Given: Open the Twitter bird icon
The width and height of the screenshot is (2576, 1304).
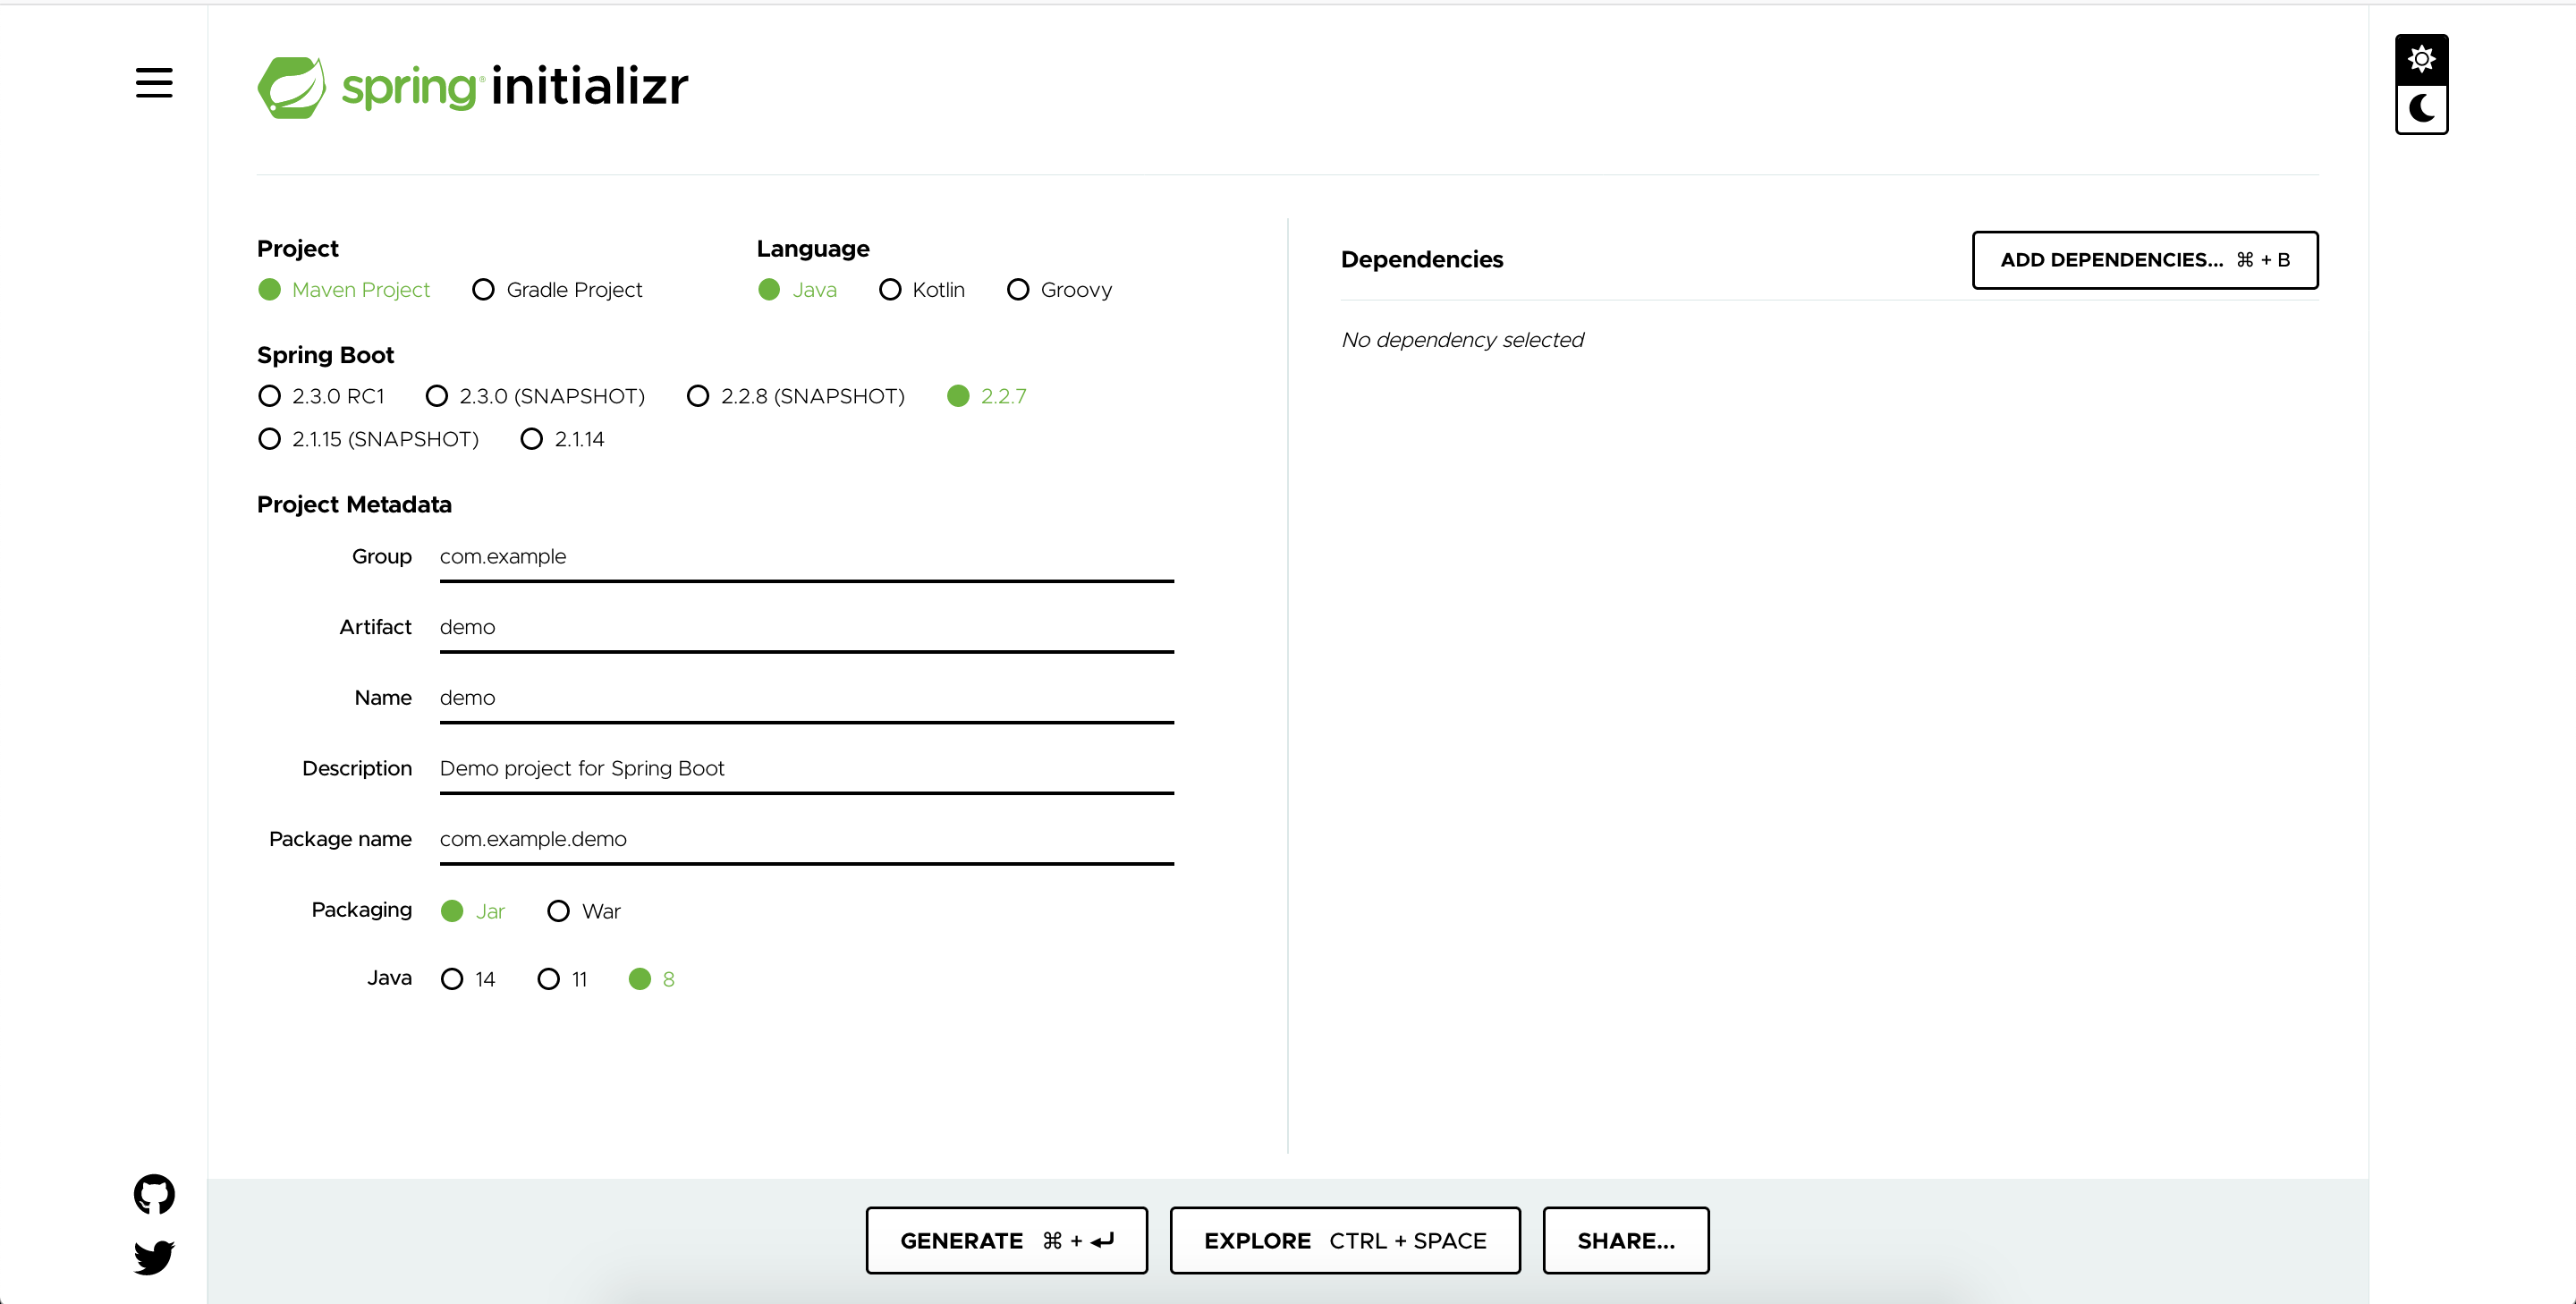Looking at the screenshot, I should coord(154,1257).
